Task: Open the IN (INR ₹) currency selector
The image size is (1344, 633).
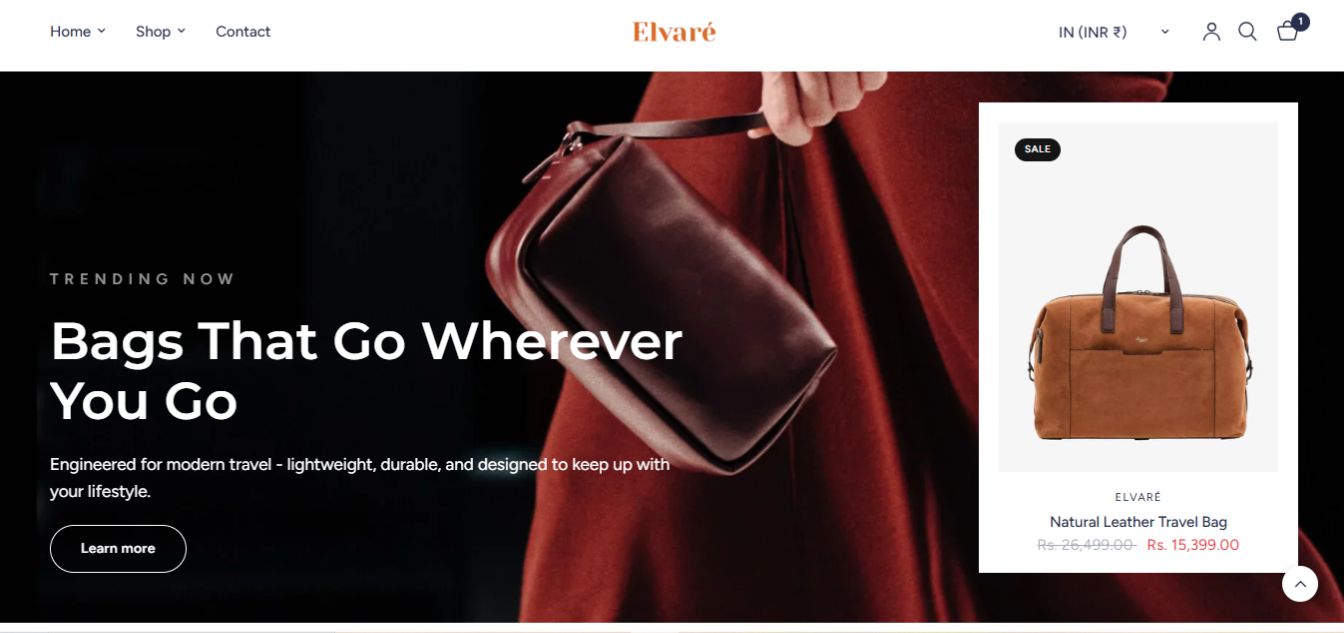Action: [x=1113, y=32]
